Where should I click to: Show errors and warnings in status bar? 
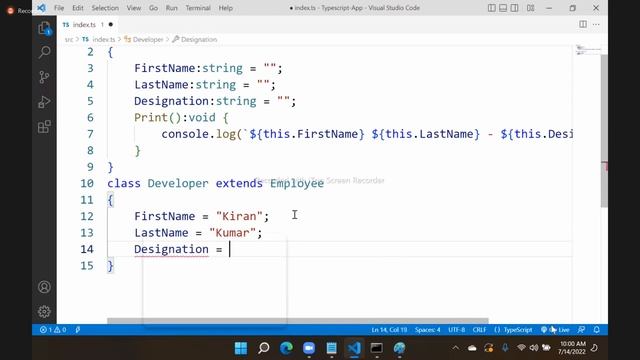(53, 329)
